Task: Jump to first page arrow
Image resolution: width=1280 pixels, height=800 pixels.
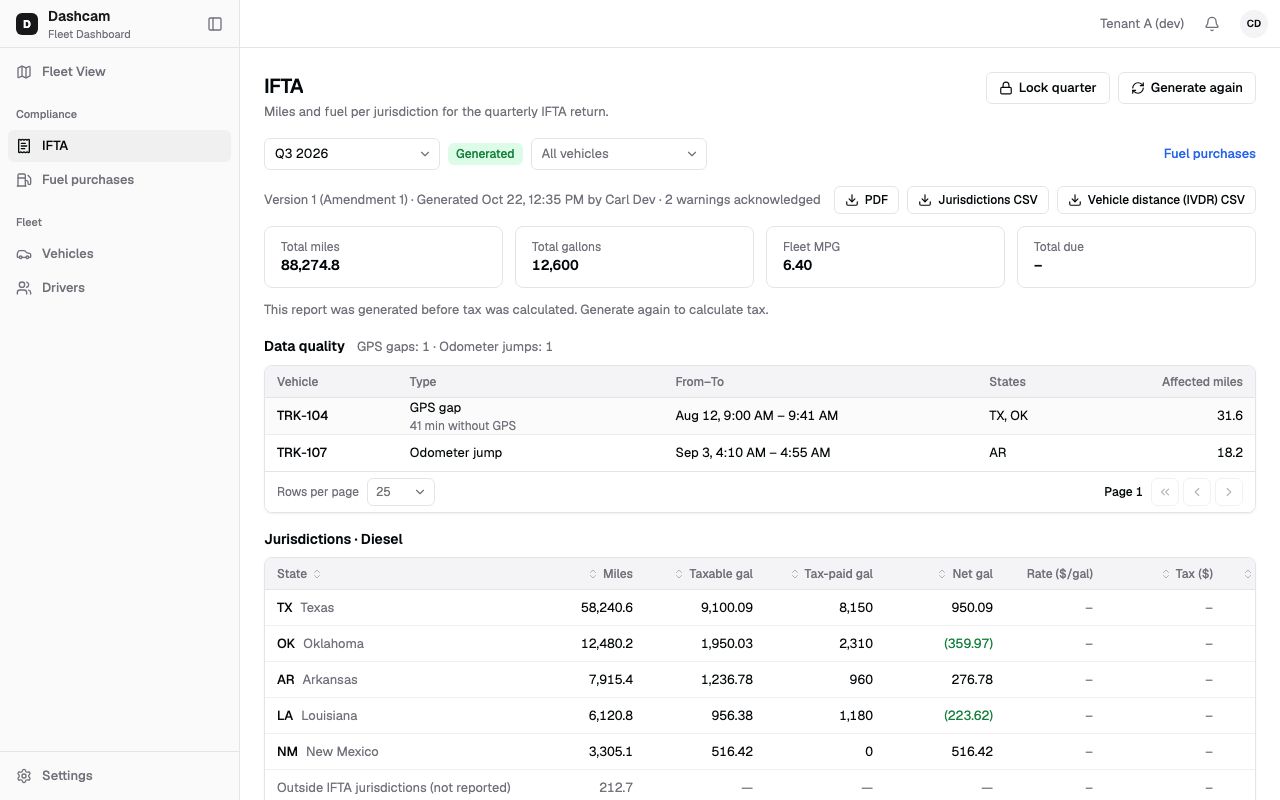Action: (x=1165, y=492)
